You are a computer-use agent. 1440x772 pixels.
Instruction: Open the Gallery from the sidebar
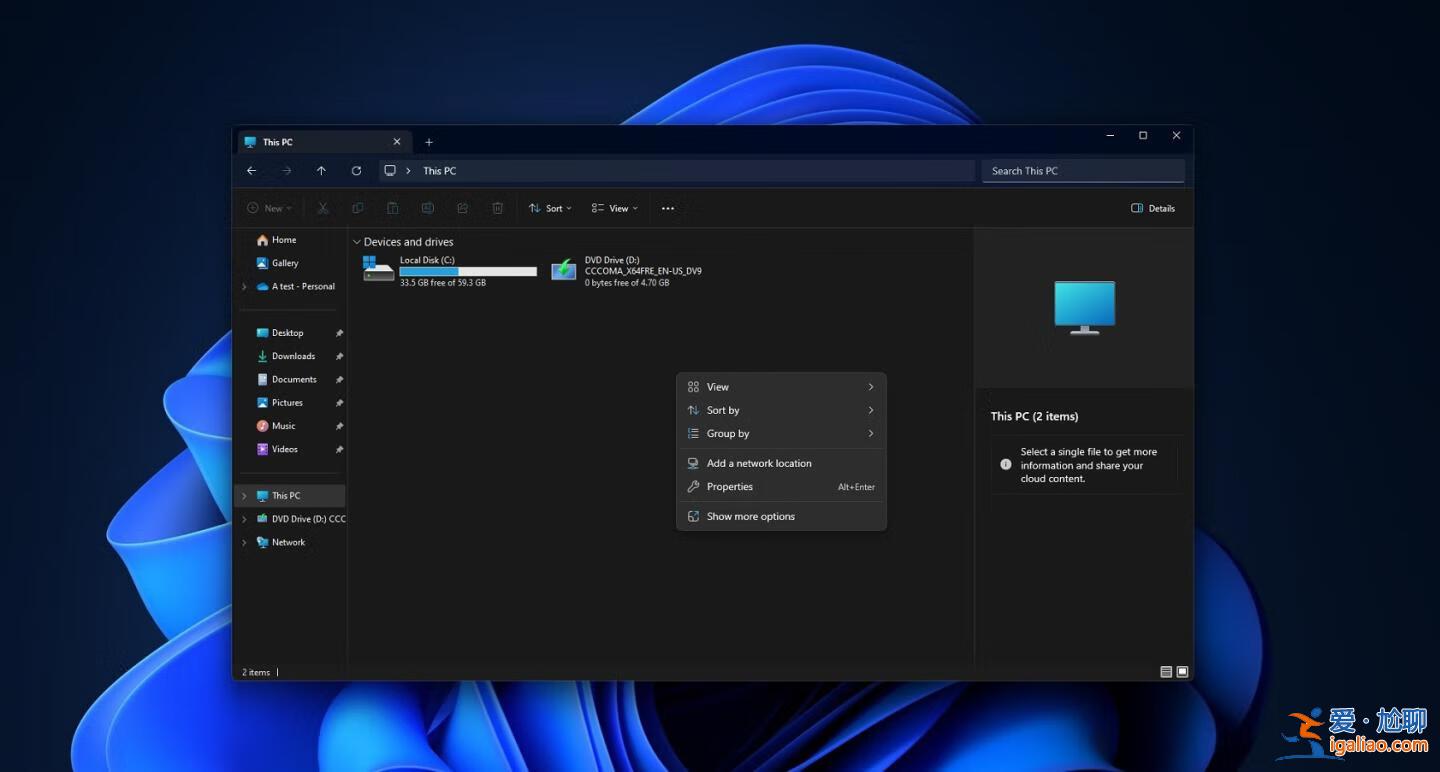tap(283, 263)
